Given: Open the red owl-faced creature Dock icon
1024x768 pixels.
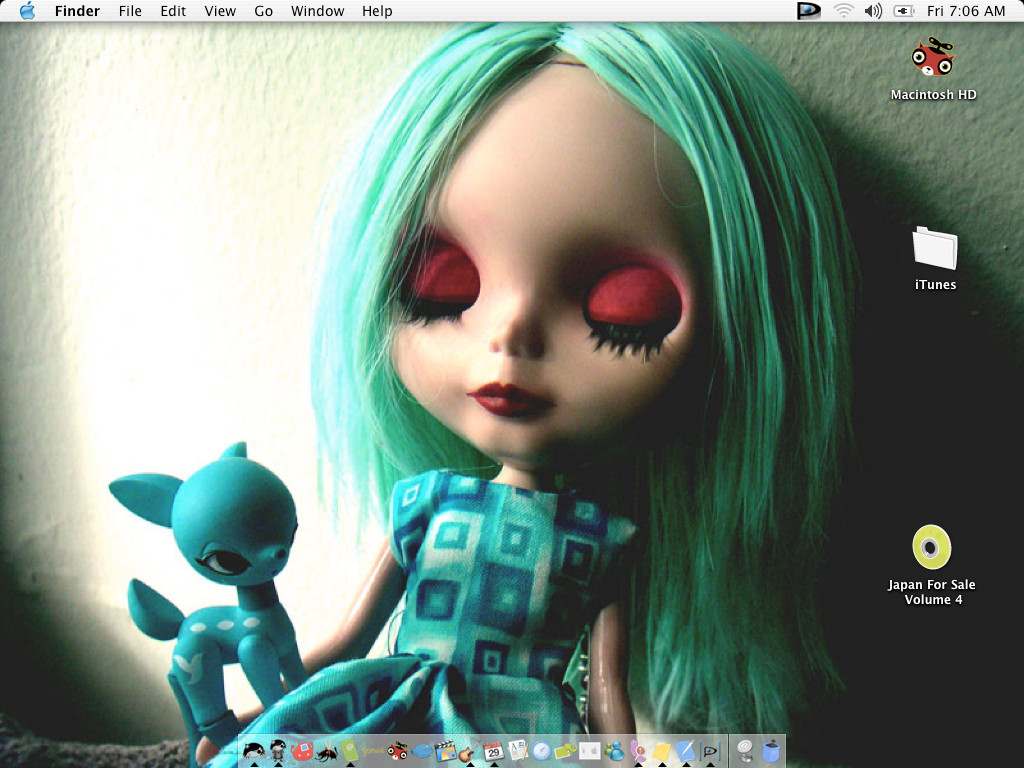Looking at the screenshot, I should tap(397, 751).
